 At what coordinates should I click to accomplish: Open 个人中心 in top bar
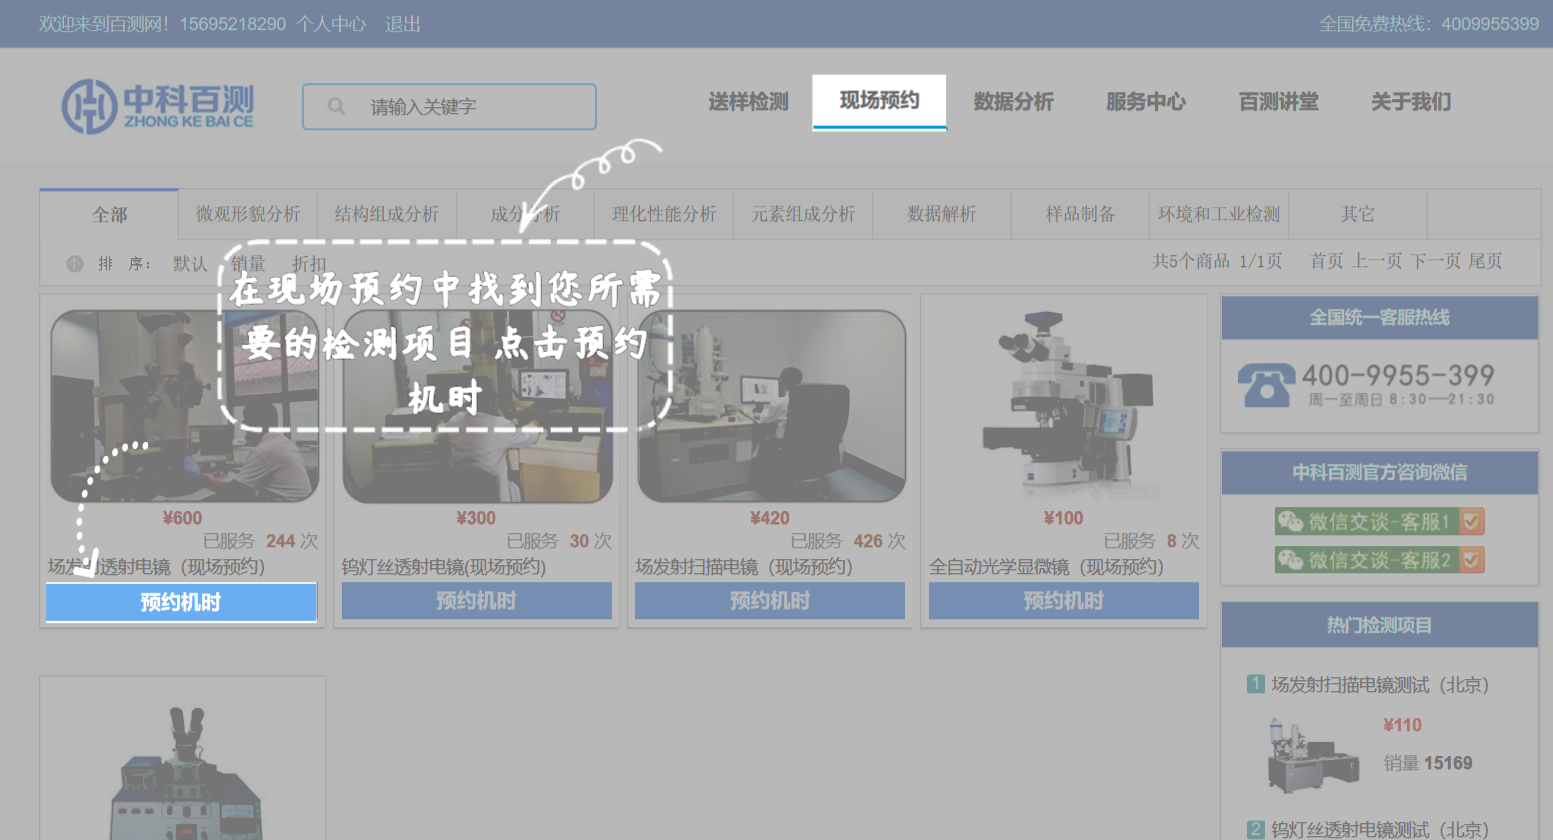pos(331,24)
